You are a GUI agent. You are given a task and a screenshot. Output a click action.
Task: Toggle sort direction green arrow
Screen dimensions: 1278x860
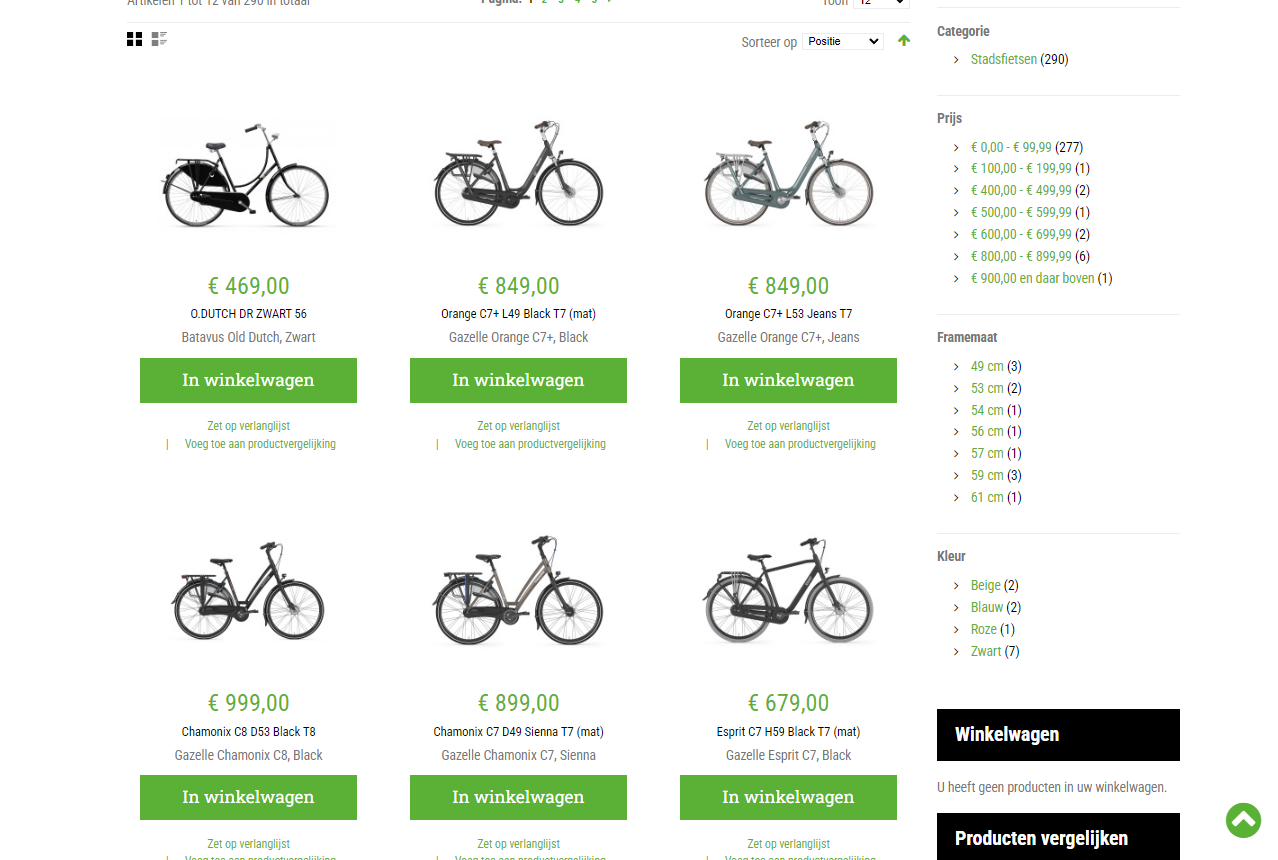tap(904, 41)
